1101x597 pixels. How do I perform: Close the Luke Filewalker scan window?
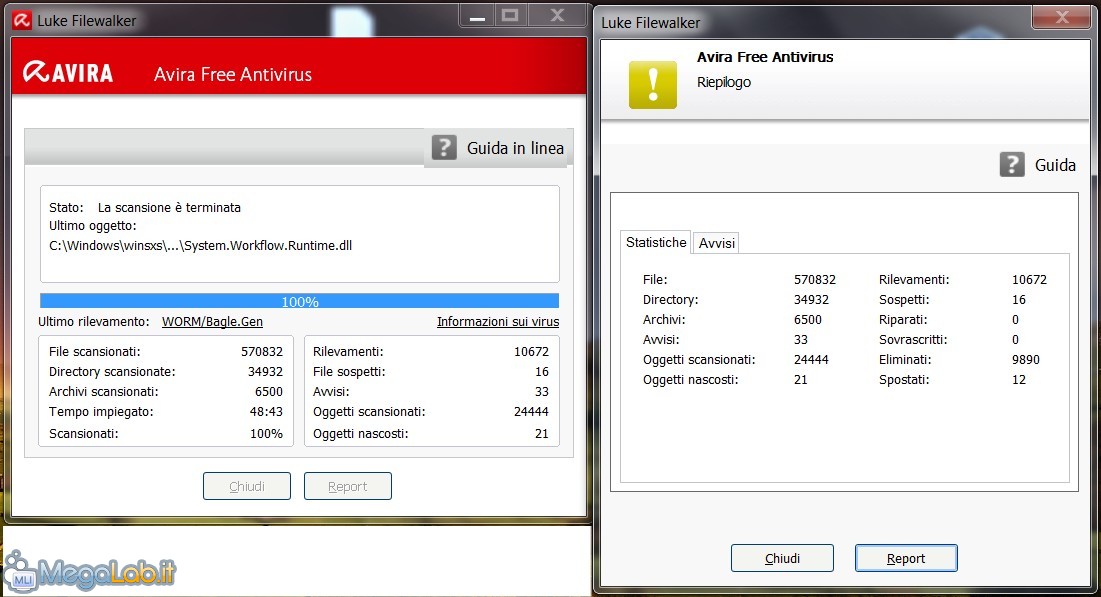point(557,16)
